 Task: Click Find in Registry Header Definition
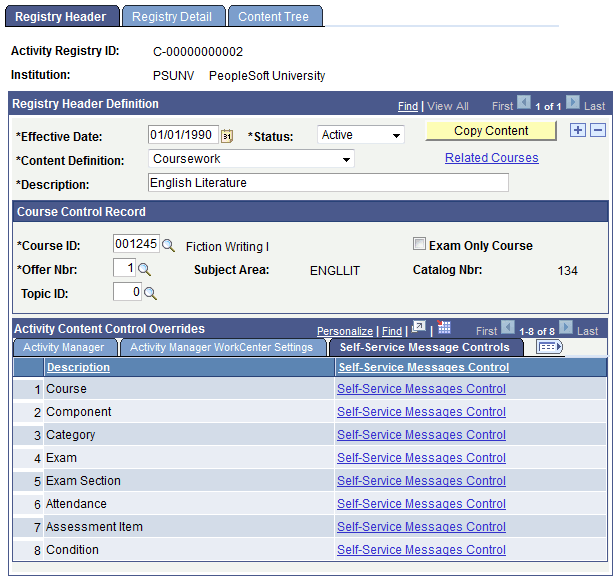coord(408,106)
